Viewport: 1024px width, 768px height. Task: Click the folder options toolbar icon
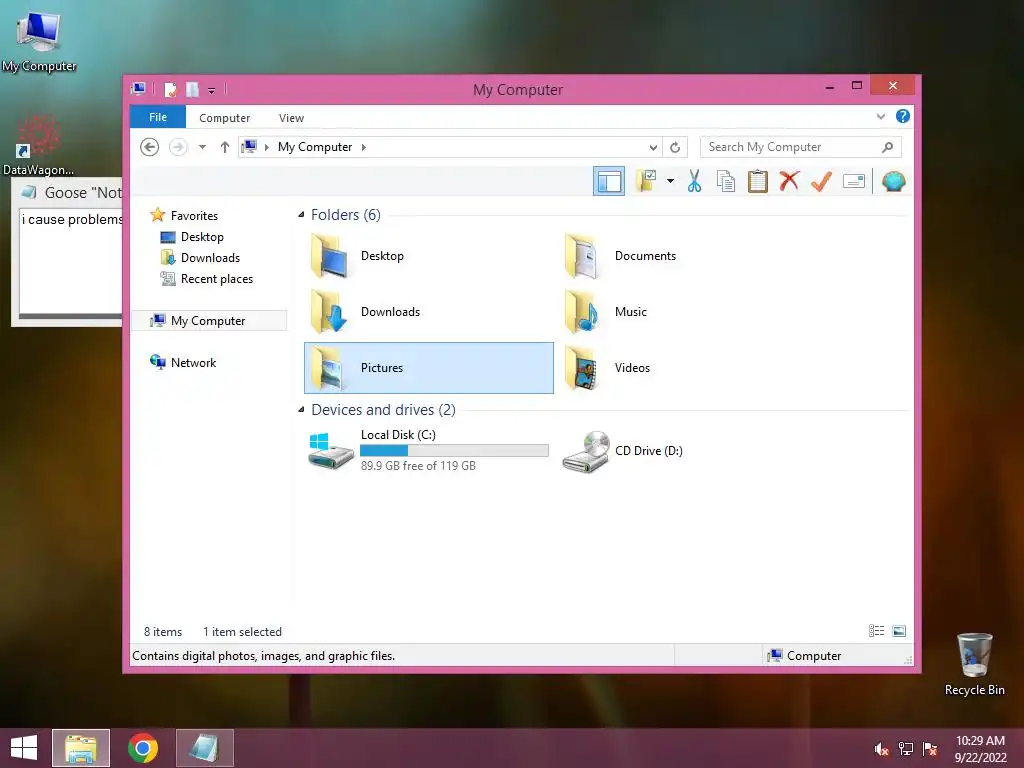(x=647, y=181)
